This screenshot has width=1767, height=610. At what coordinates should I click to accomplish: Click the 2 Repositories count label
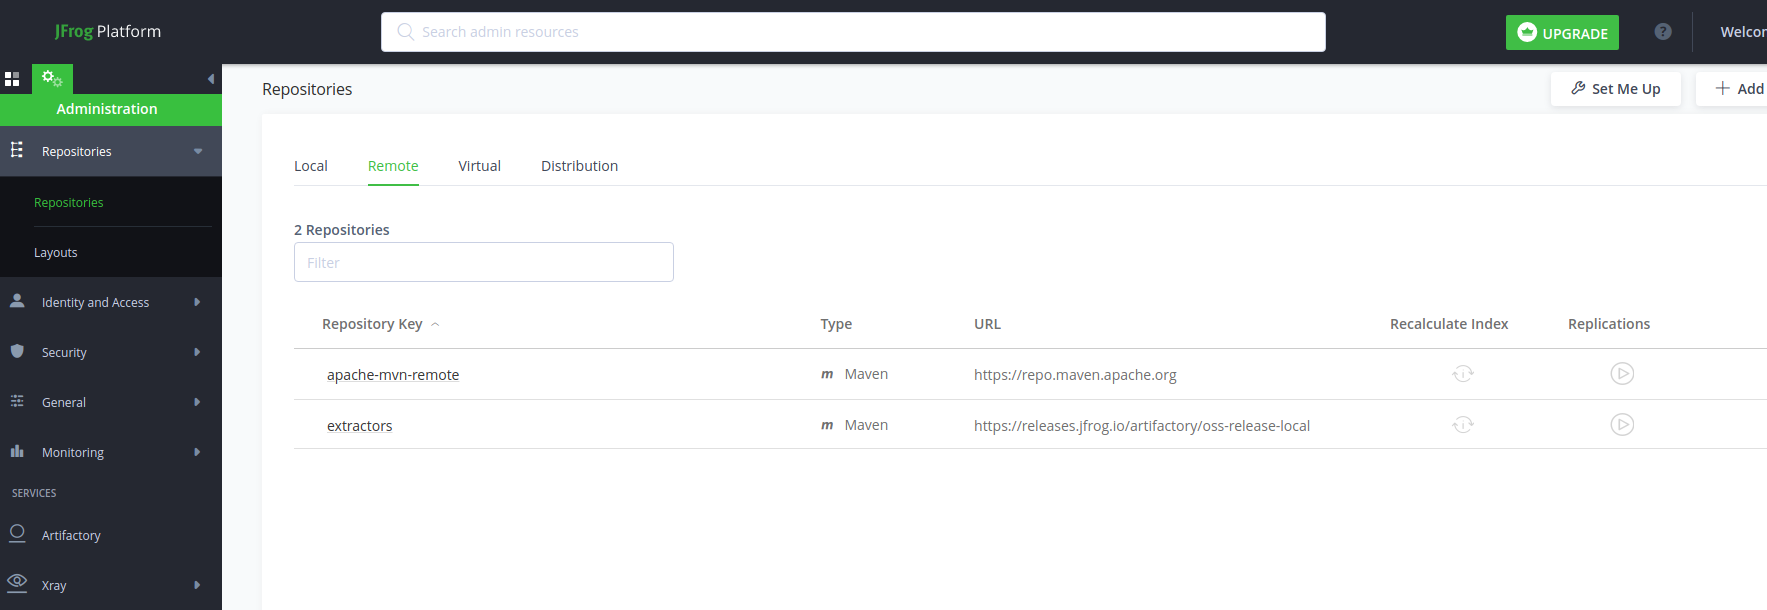point(342,230)
